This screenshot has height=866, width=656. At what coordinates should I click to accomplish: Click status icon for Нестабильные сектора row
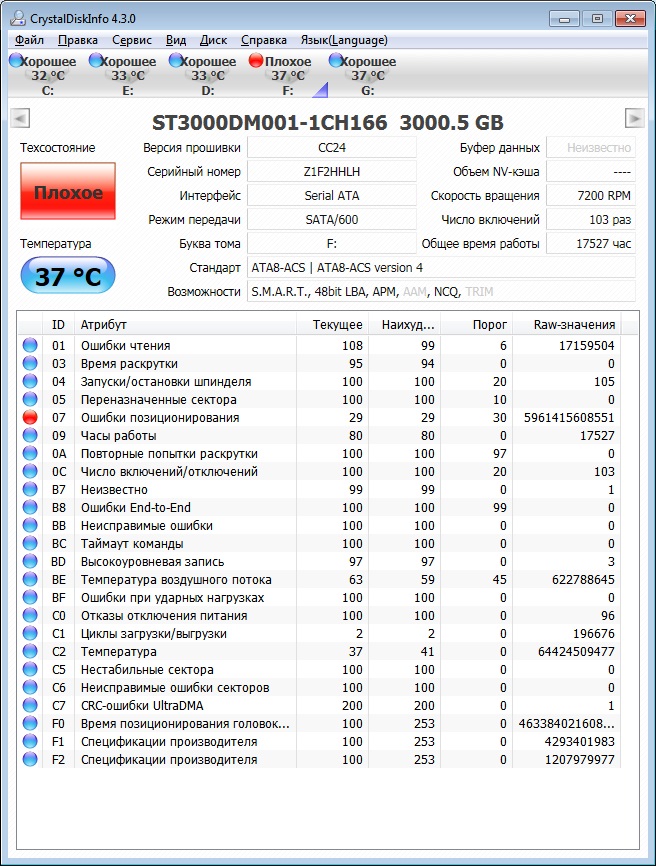click(x=30, y=669)
